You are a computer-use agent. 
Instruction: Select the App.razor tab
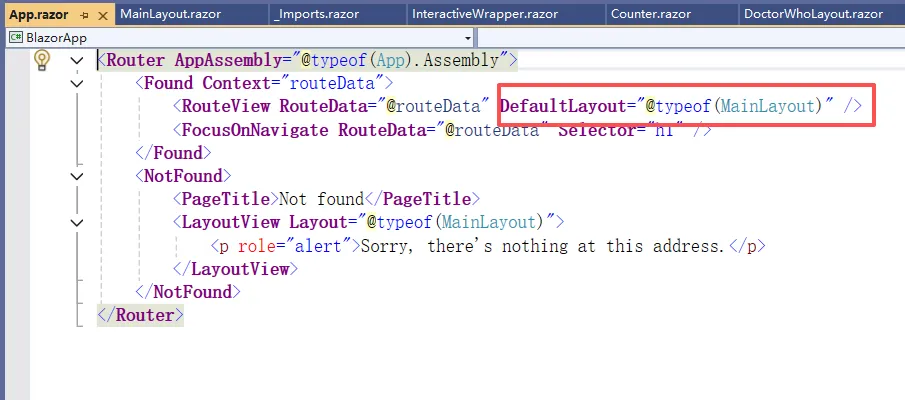[x=39, y=15]
